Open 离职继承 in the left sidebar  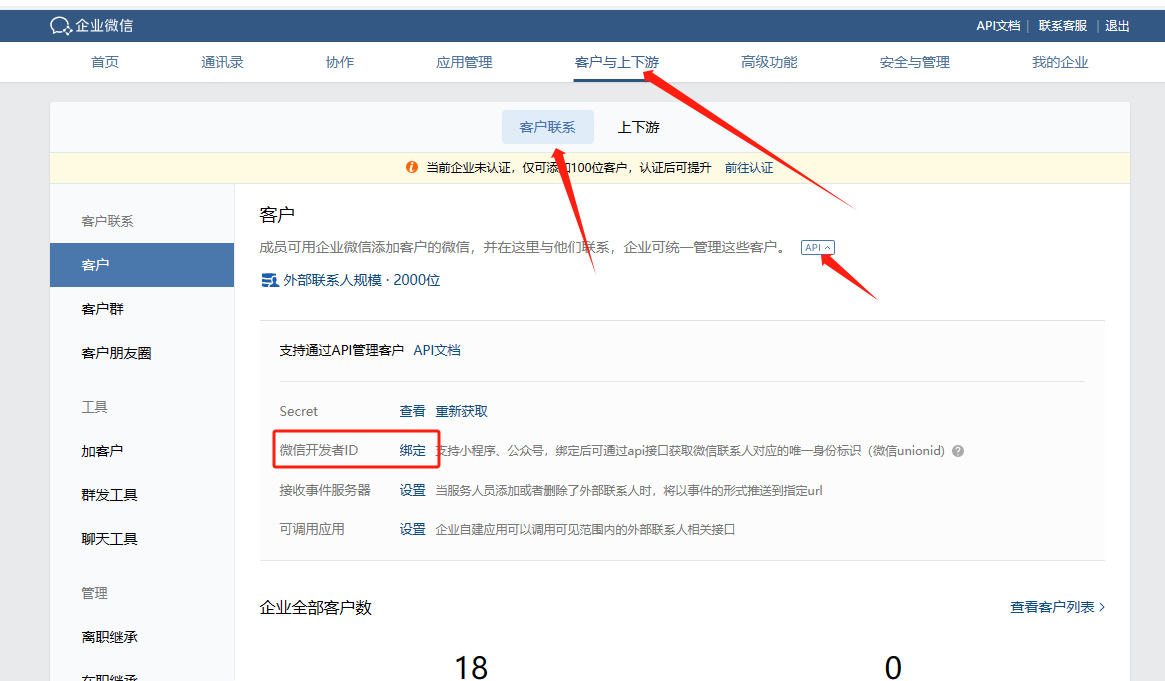pyautogui.click(x=109, y=637)
